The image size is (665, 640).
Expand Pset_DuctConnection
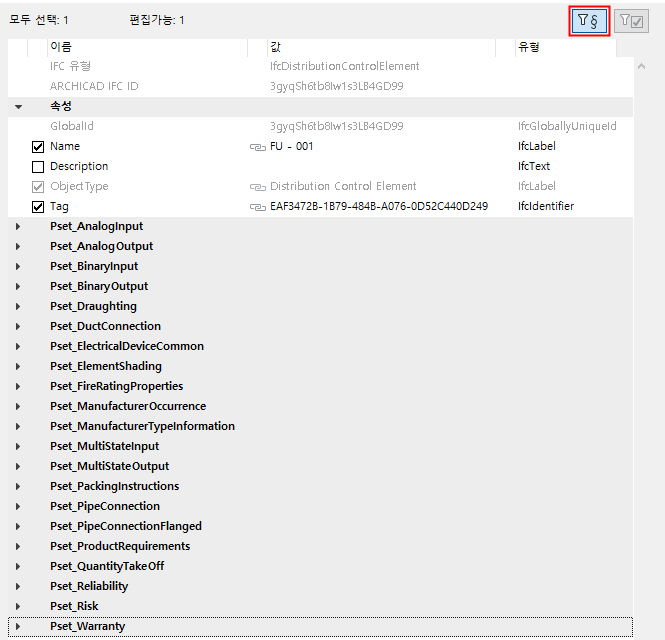(x=18, y=326)
